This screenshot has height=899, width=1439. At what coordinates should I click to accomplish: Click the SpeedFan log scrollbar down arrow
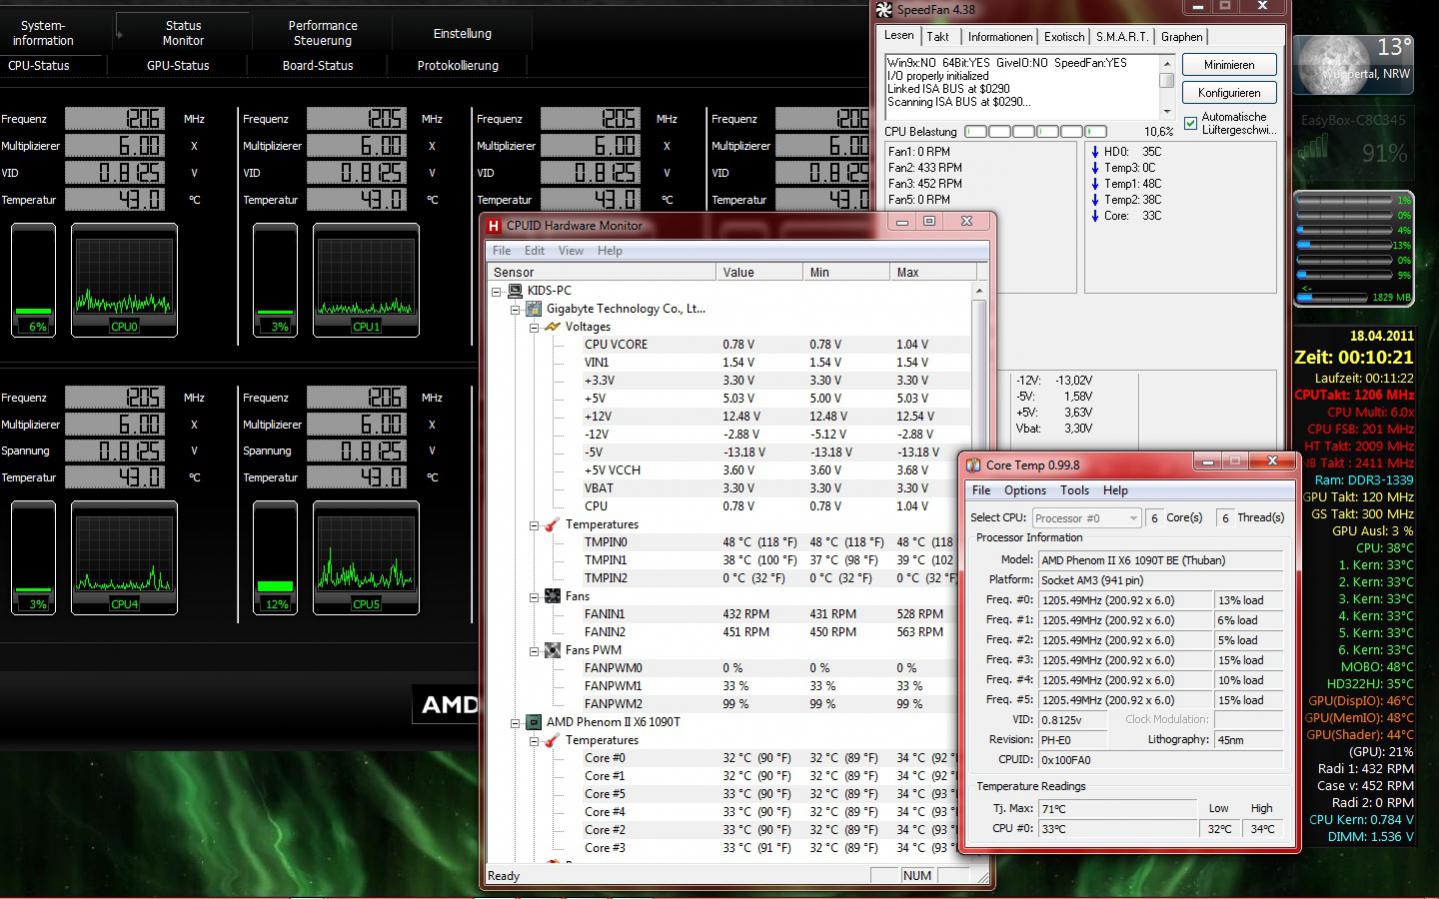click(x=1167, y=111)
